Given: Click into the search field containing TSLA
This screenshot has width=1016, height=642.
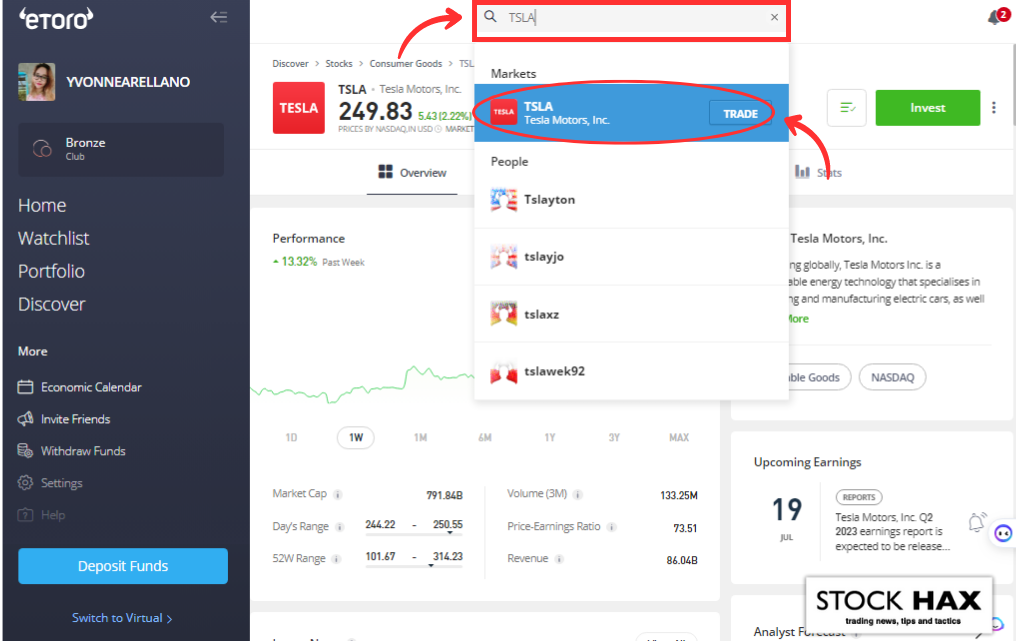Looking at the screenshot, I should click(632, 17).
